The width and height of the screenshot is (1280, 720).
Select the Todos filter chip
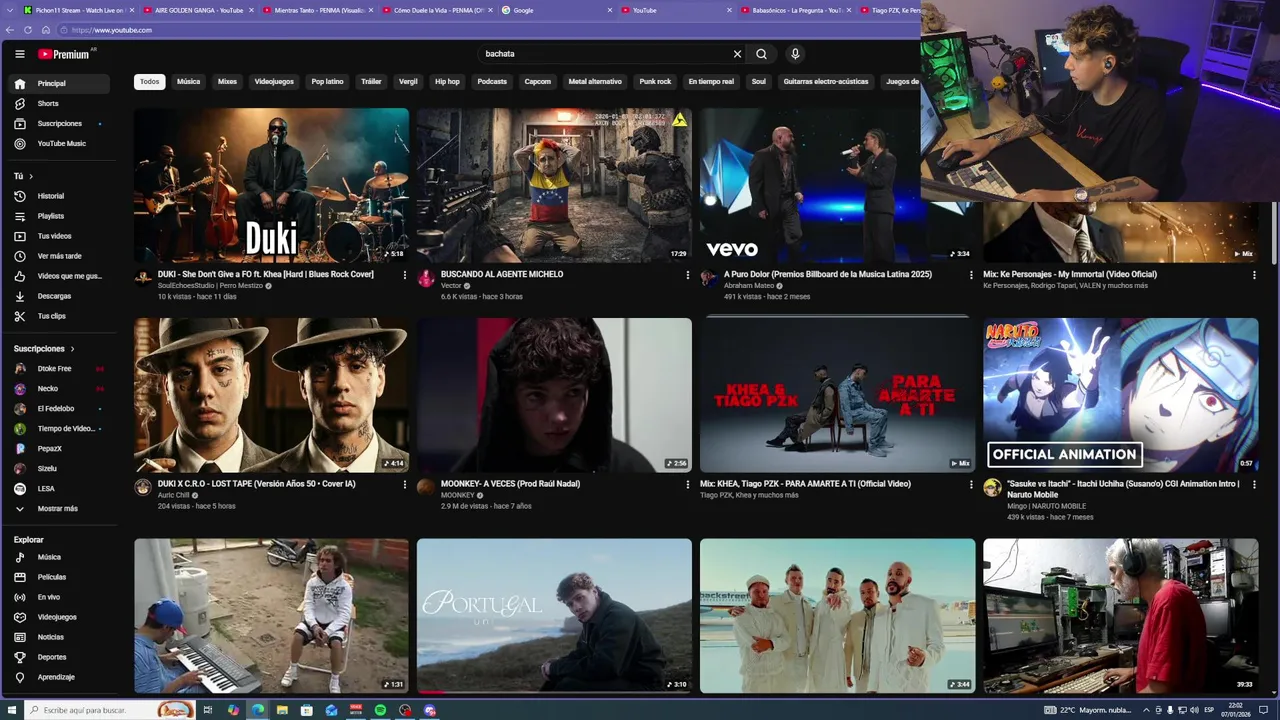149,82
